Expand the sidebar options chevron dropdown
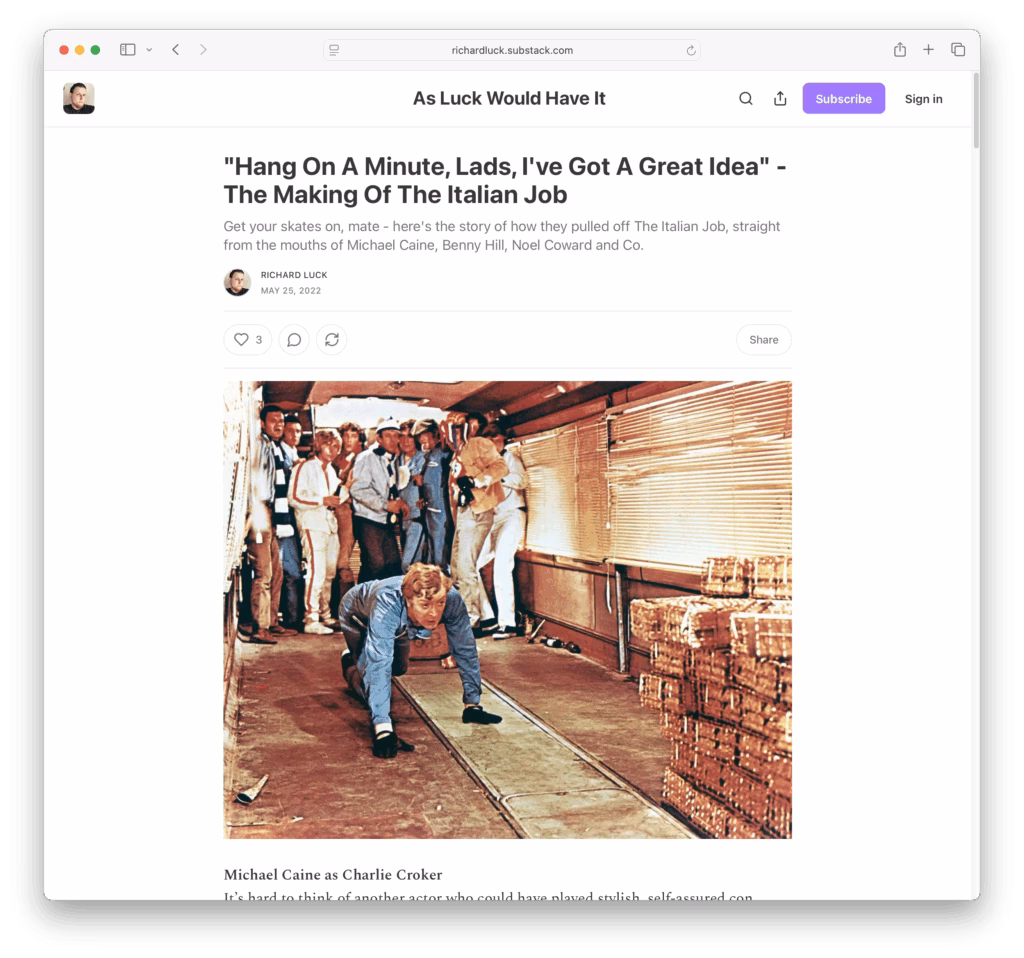The height and width of the screenshot is (958, 1024). (149, 50)
